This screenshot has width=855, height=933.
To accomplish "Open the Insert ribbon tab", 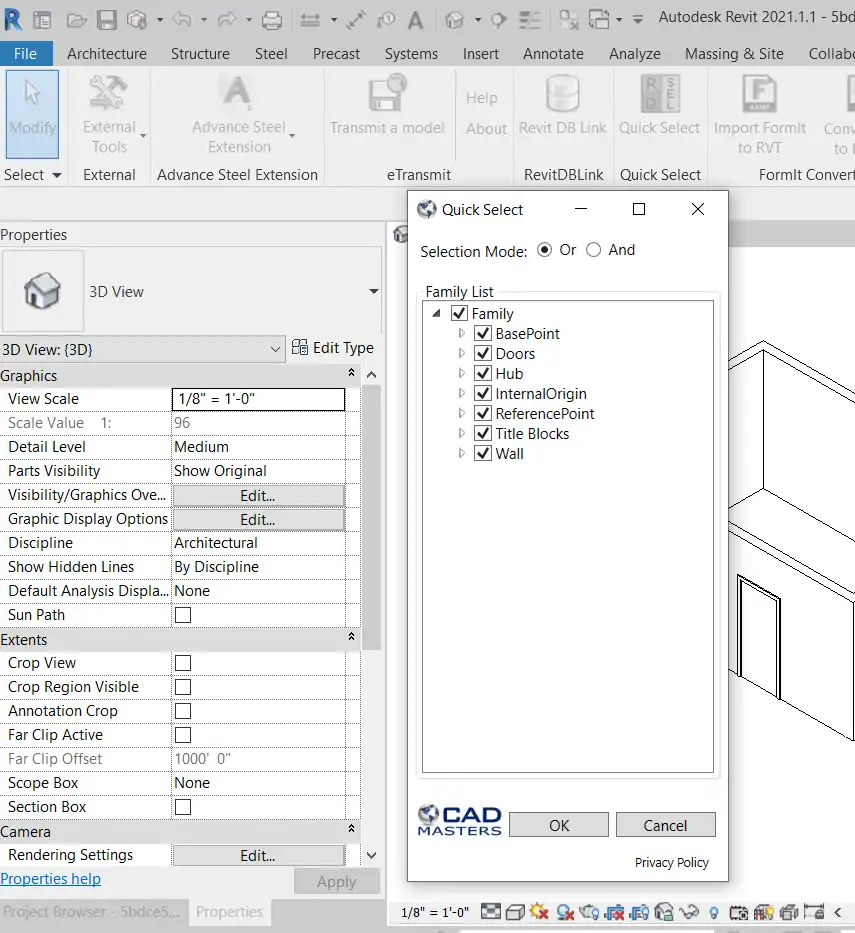I will (481, 54).
